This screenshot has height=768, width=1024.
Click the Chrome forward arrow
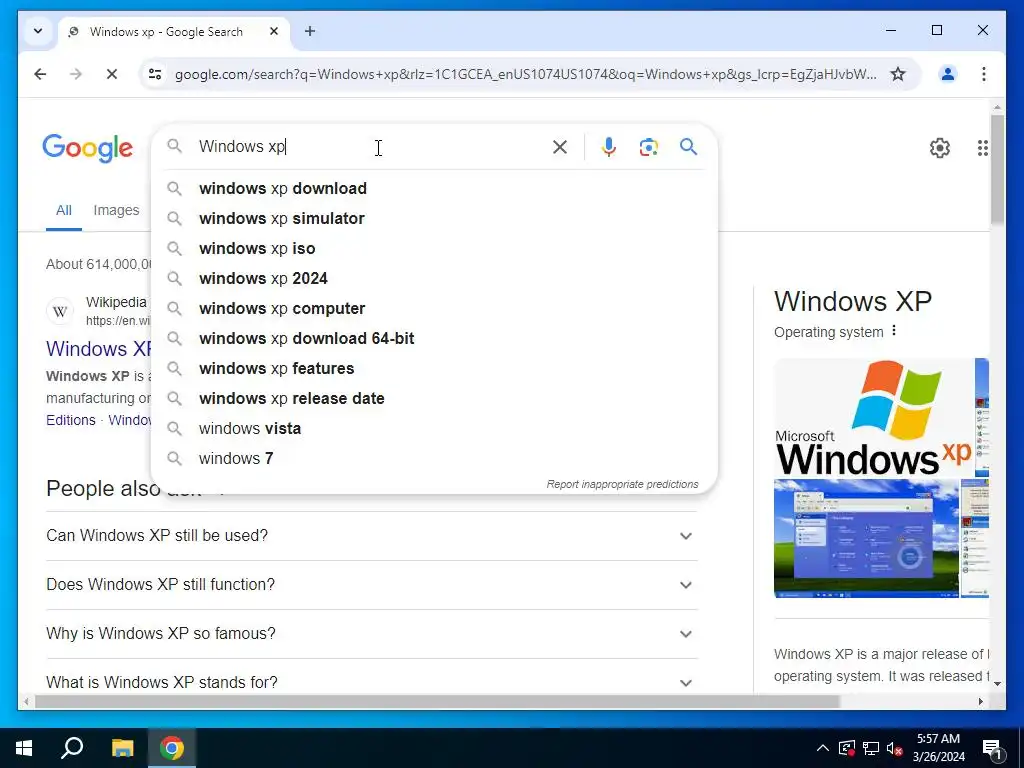click(x=76, y=74)
